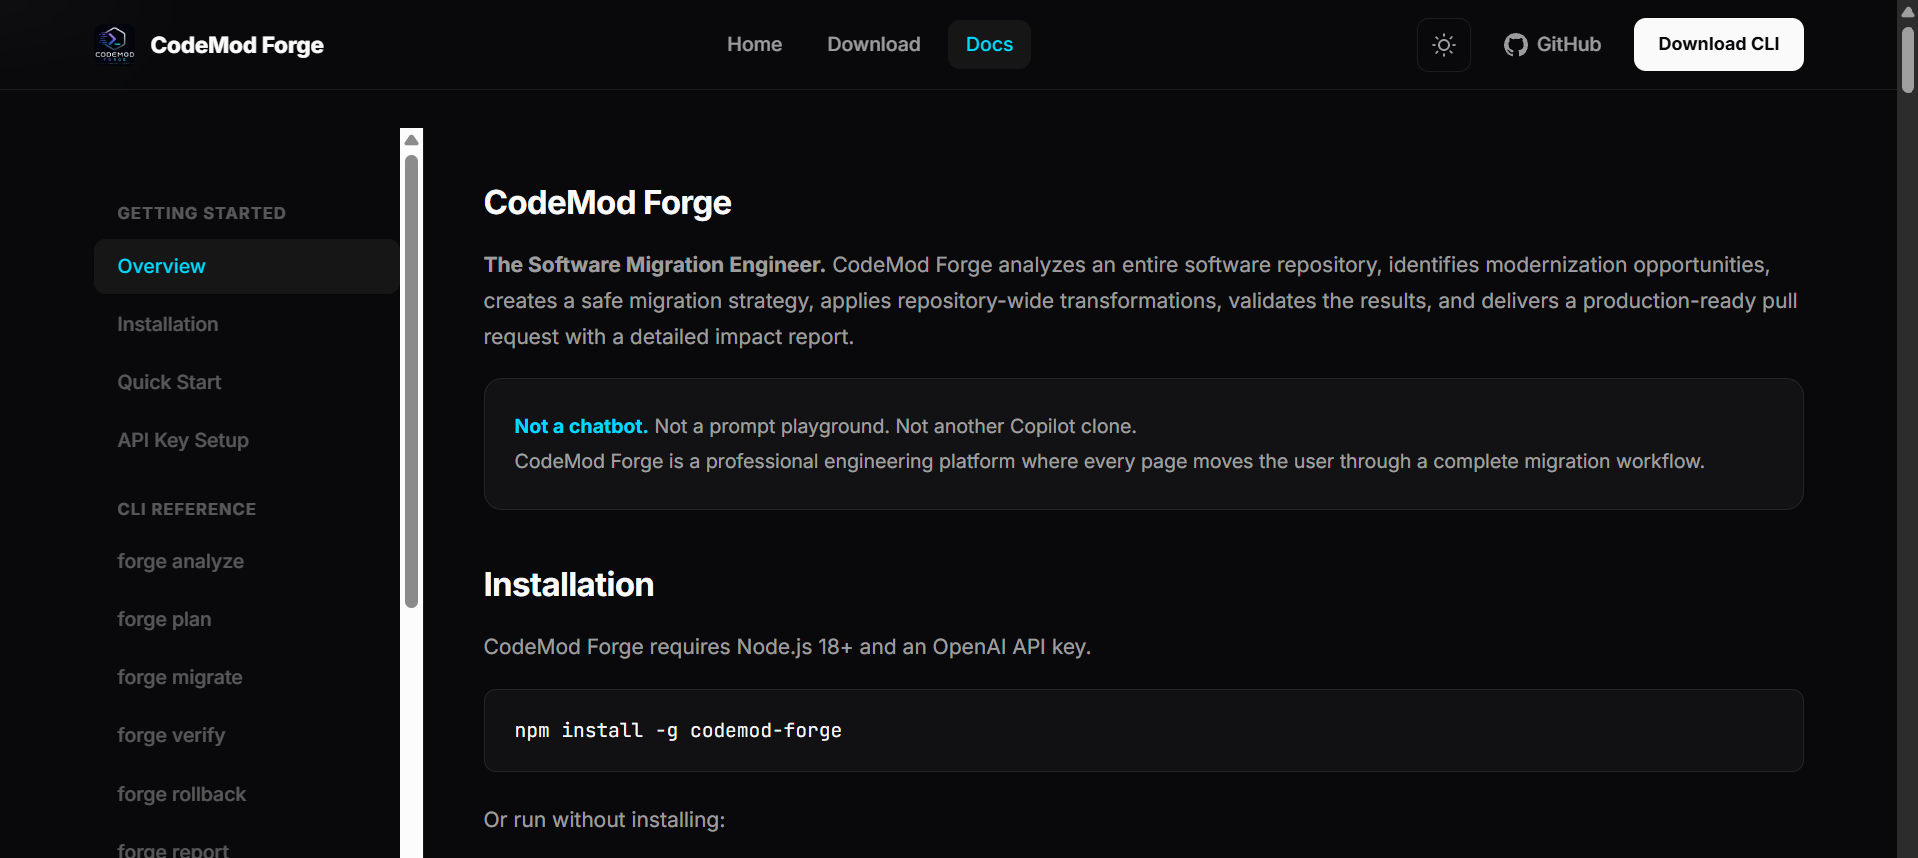The image size is (1918, 858).
Task: Select the Docs nav tab
Action: (x=989, y=45)
